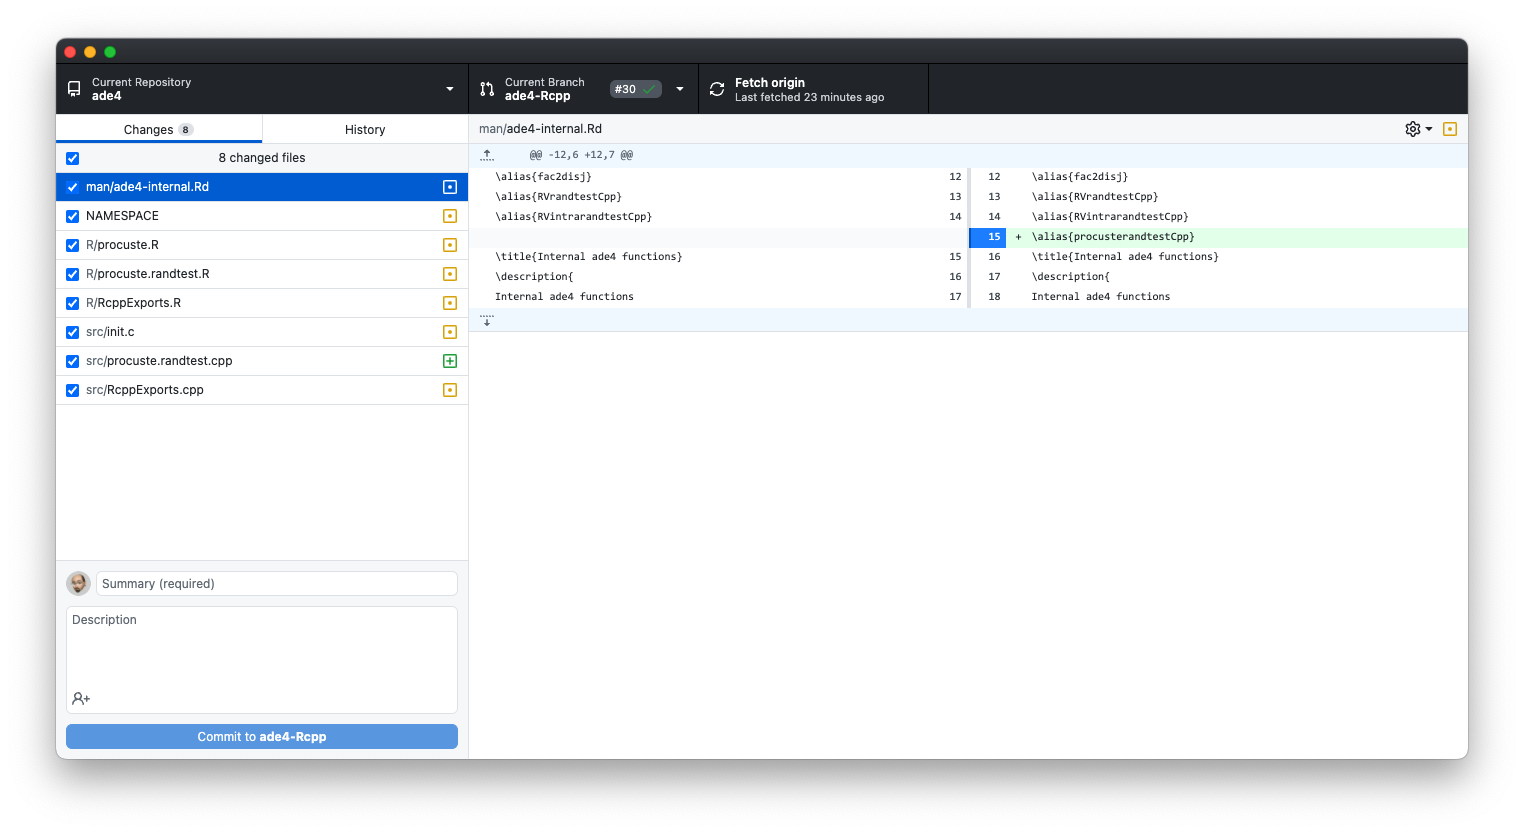Switch to the History tab
This screenshot has height=833, width=1524.
point(365,129)
